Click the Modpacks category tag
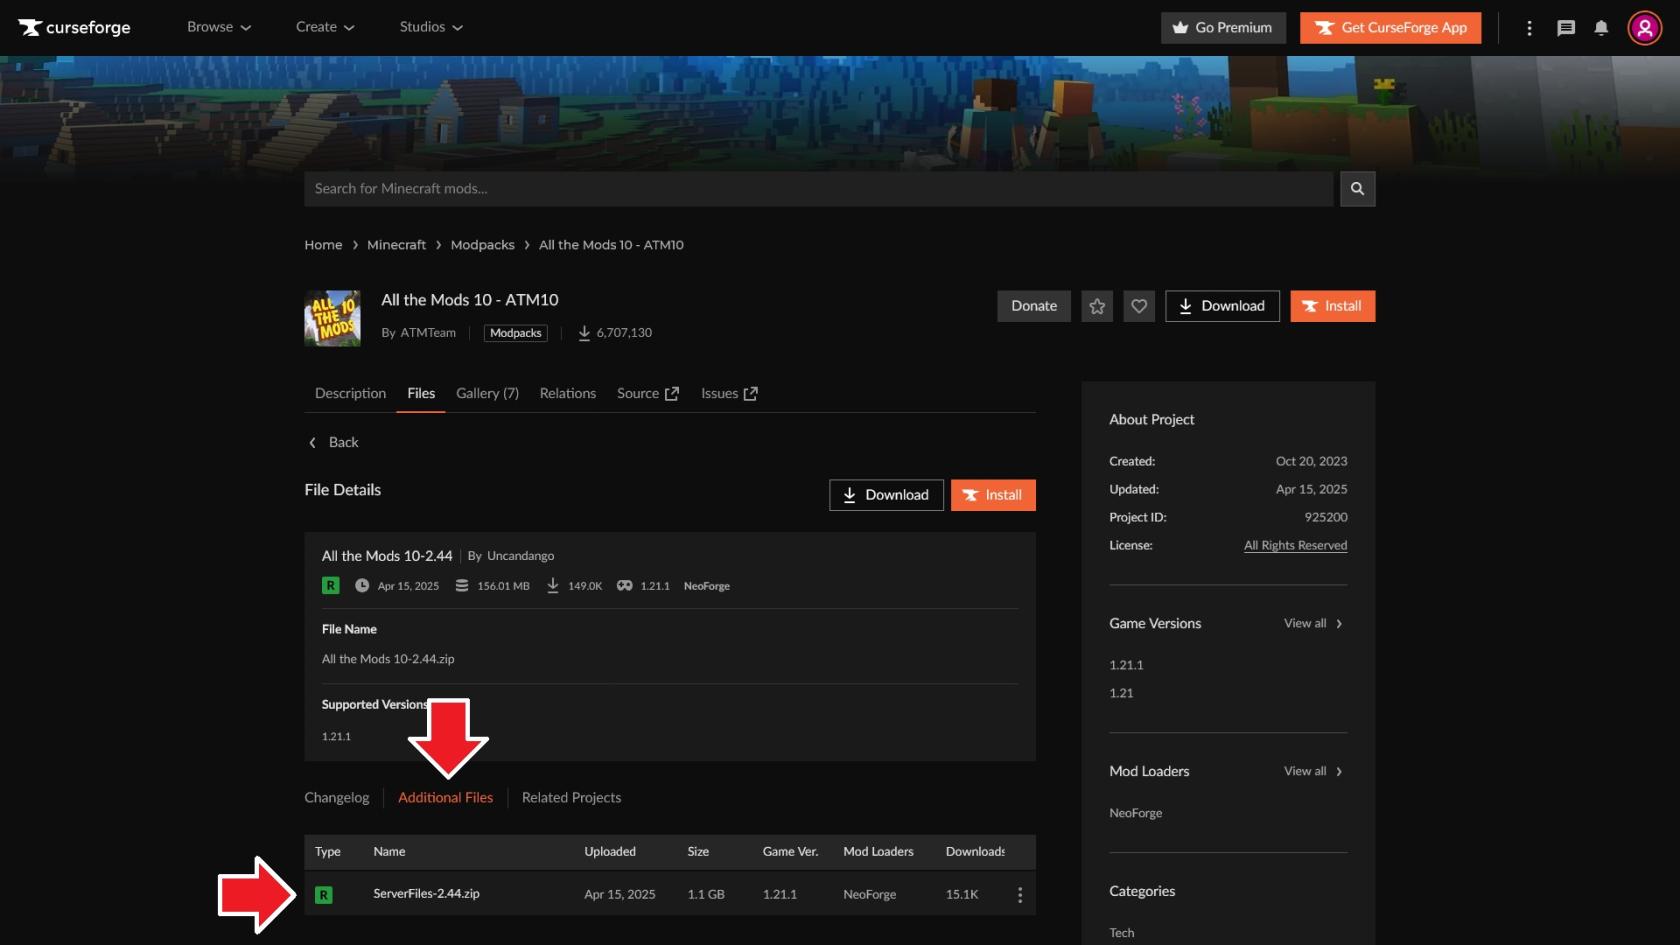Viewport: 1680px width, 945px height. pyautogui.click(x=515, y=334)
